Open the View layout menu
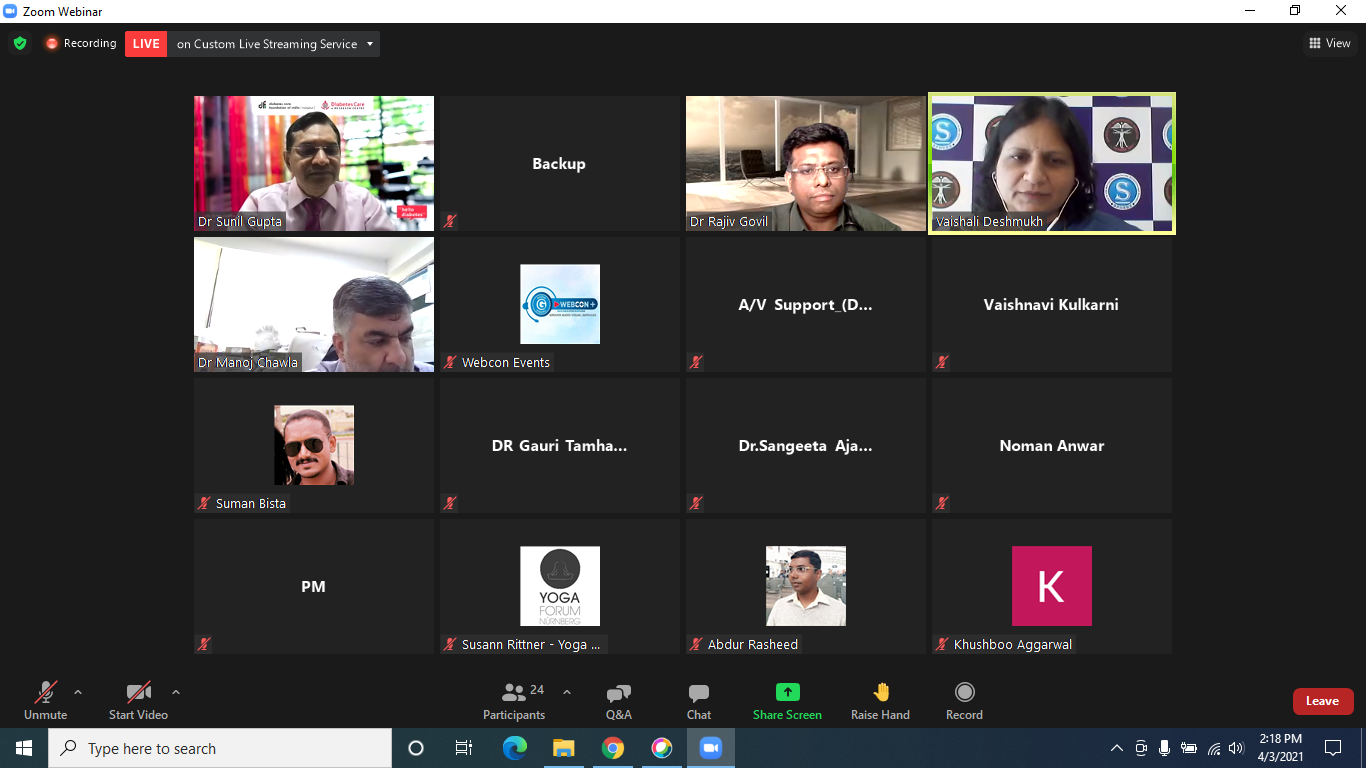The width and height of the screenshot is (1366, 768). tap(1329, 43)
